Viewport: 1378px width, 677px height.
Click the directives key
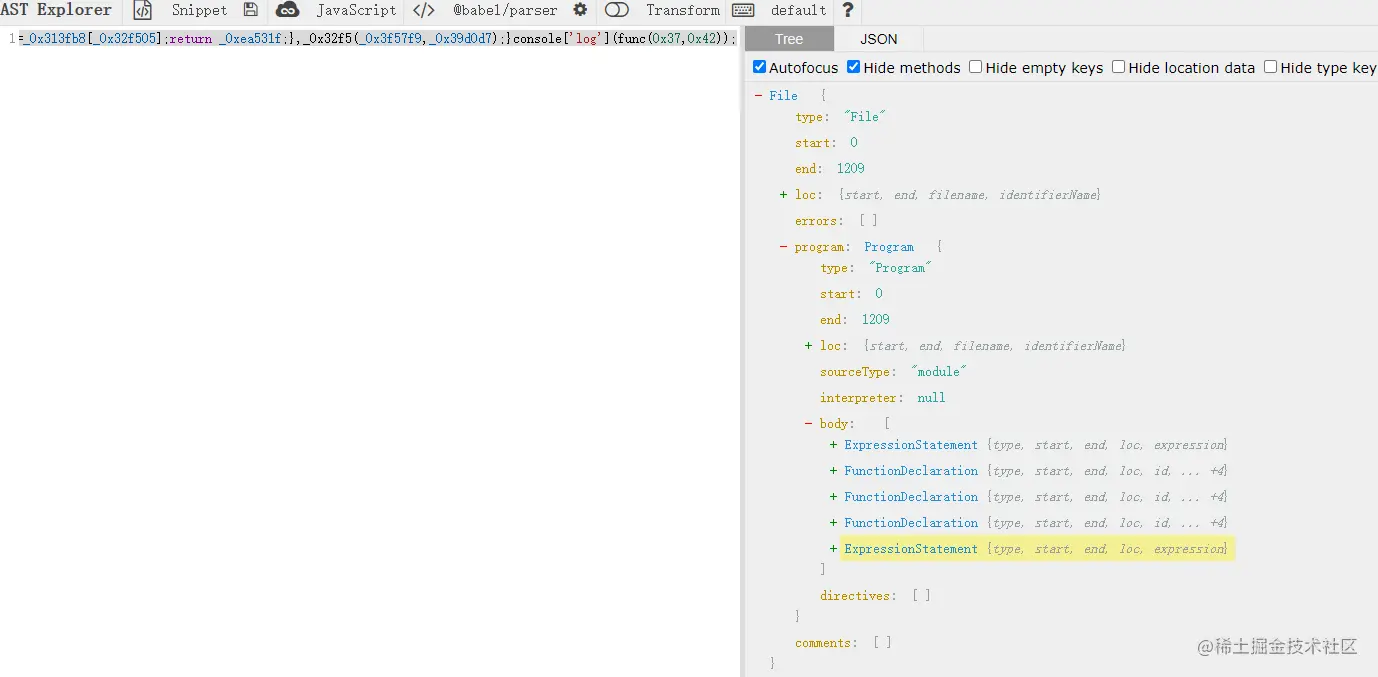(857, 596)
